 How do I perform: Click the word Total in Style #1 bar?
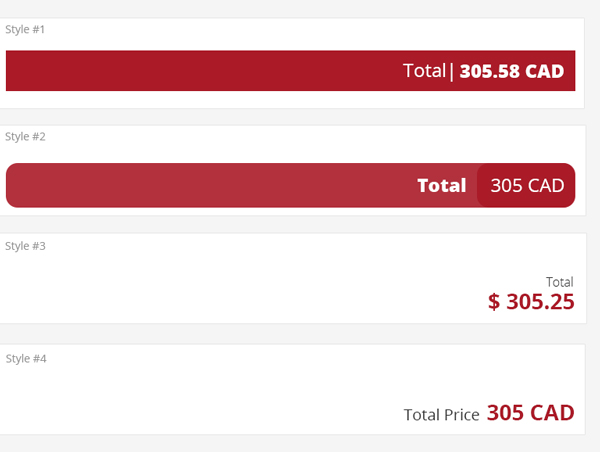[424, 71]
